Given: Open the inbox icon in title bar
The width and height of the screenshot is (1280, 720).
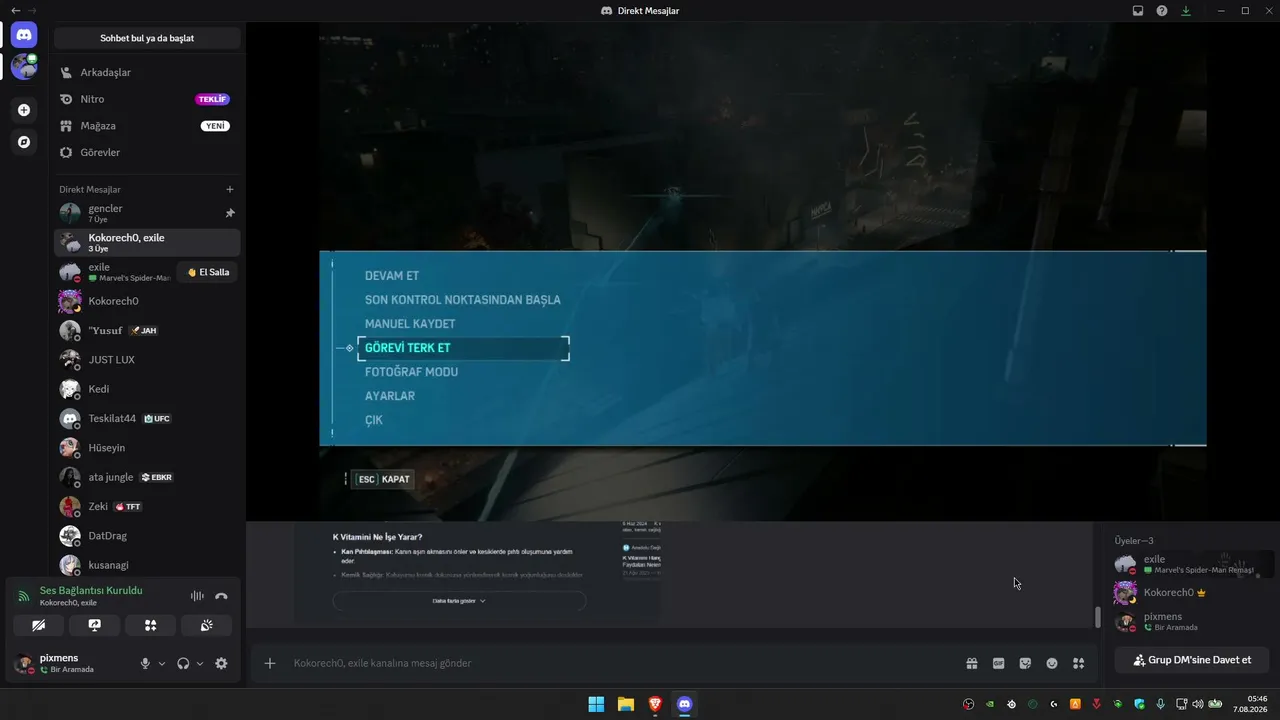Looking at the screenshot, I should [1138, 11].
